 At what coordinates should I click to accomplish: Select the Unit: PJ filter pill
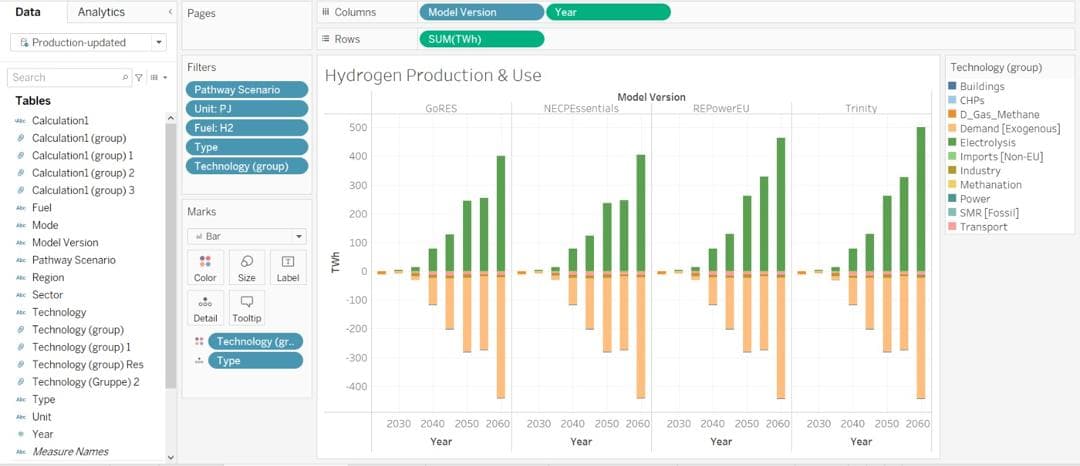point(247,109)
